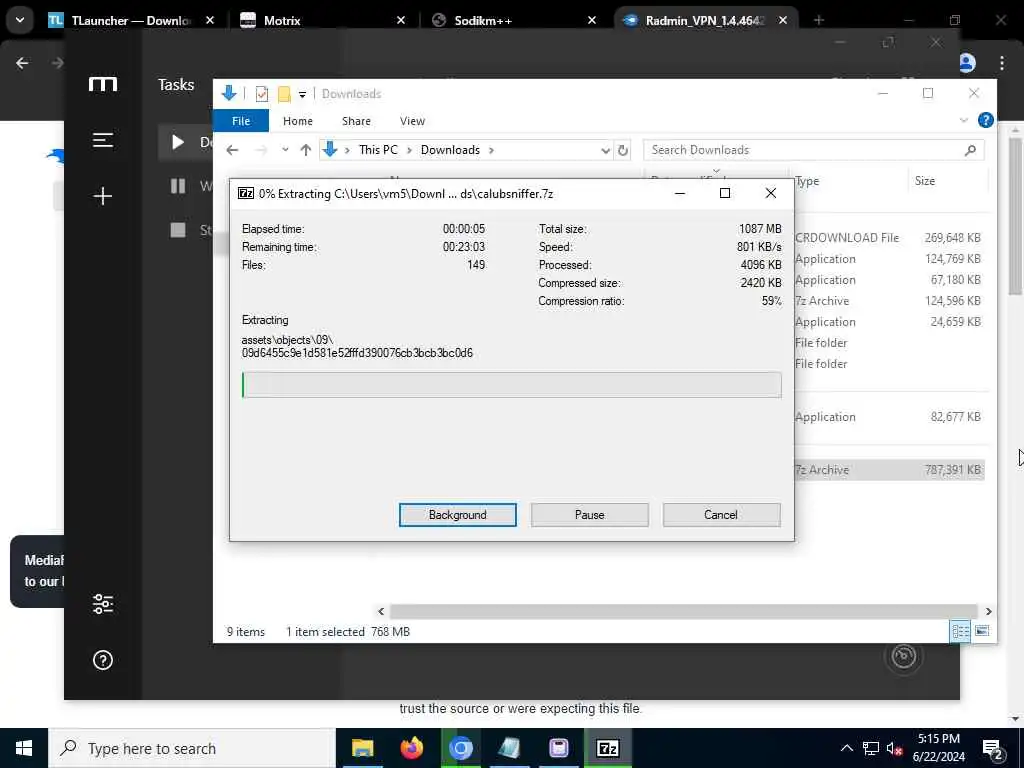Screen dimensions: 1024x768
Task: Add new task in Motrix
Action: point(103,196)
